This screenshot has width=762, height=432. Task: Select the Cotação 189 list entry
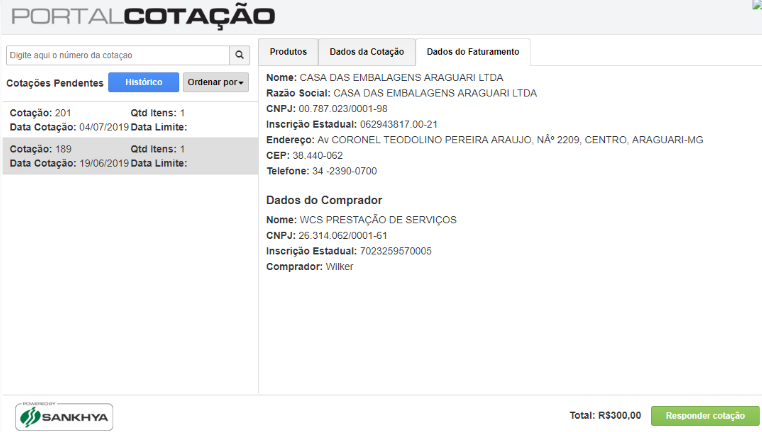click(130, 156)
